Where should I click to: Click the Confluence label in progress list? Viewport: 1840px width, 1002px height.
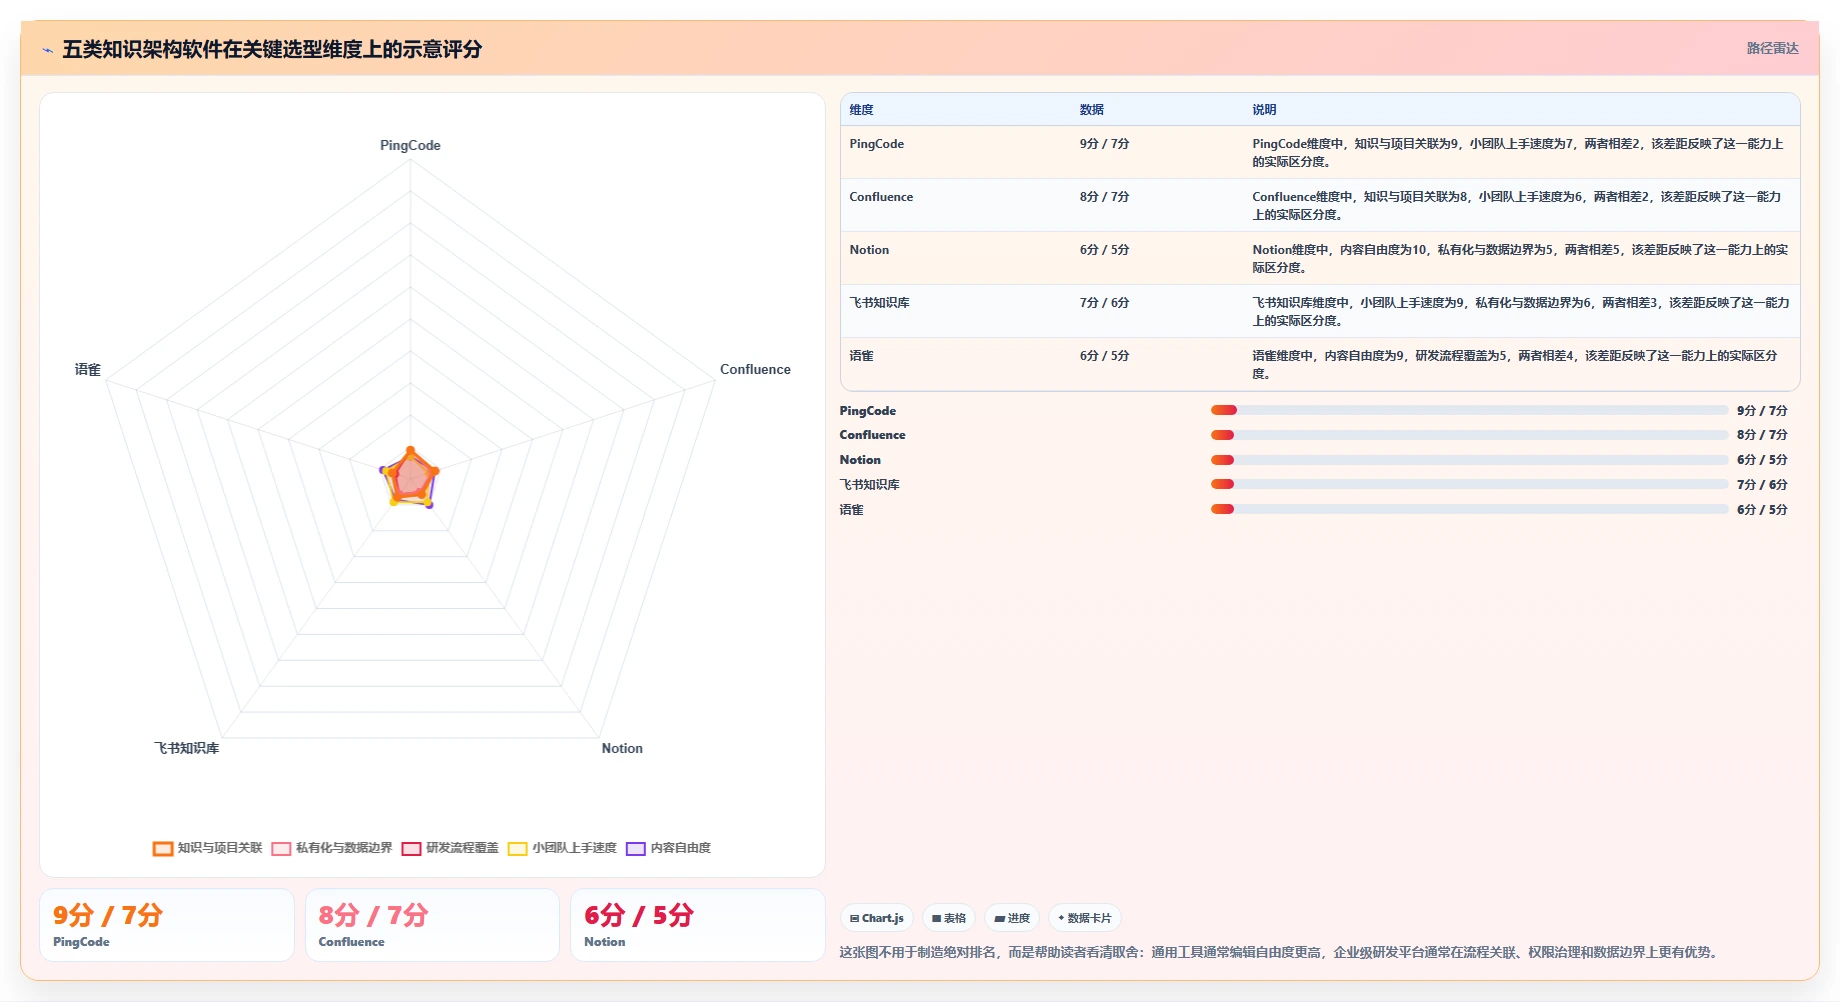[x=872, y=435]
